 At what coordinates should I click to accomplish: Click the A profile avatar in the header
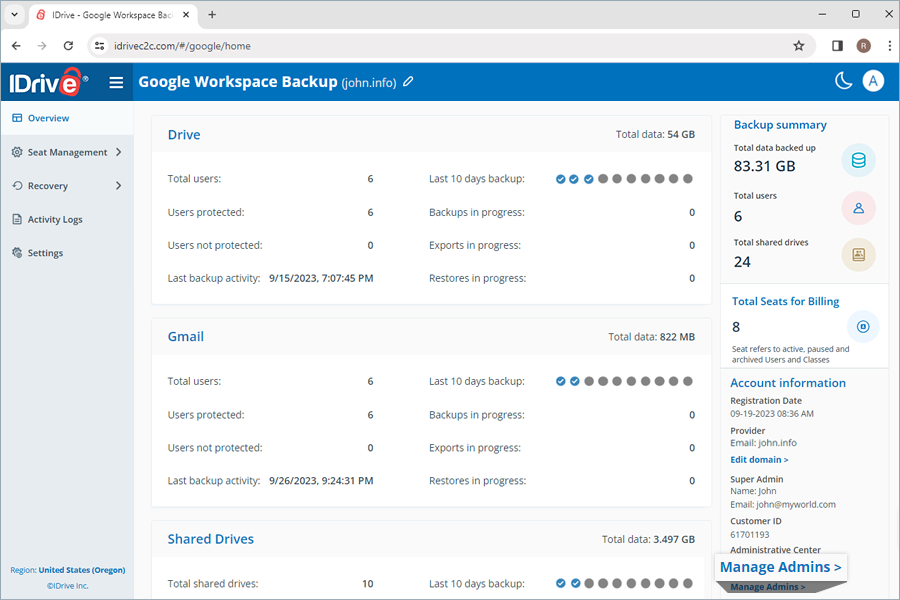click(x=873, y=81)
